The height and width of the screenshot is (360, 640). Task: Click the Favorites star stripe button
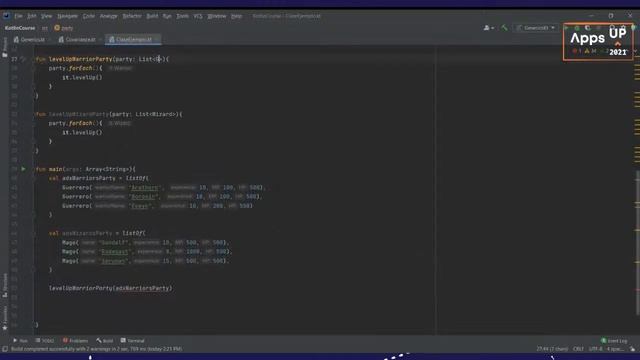(4, 318)
